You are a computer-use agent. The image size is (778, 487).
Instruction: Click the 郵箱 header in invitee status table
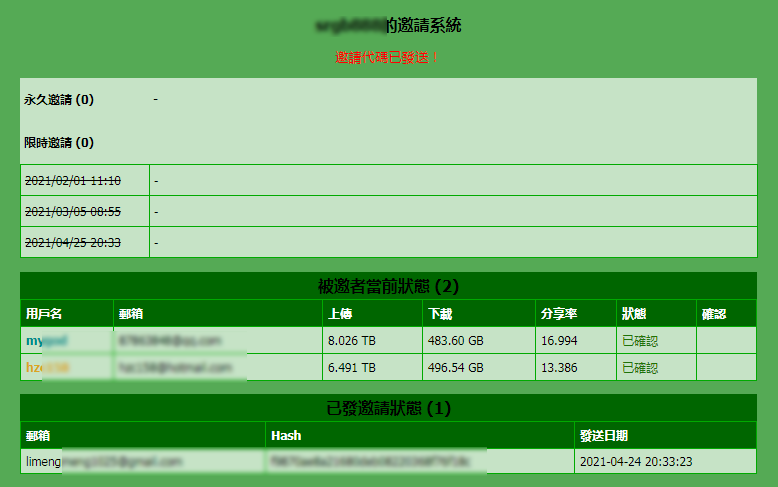(x=131, y=313)
